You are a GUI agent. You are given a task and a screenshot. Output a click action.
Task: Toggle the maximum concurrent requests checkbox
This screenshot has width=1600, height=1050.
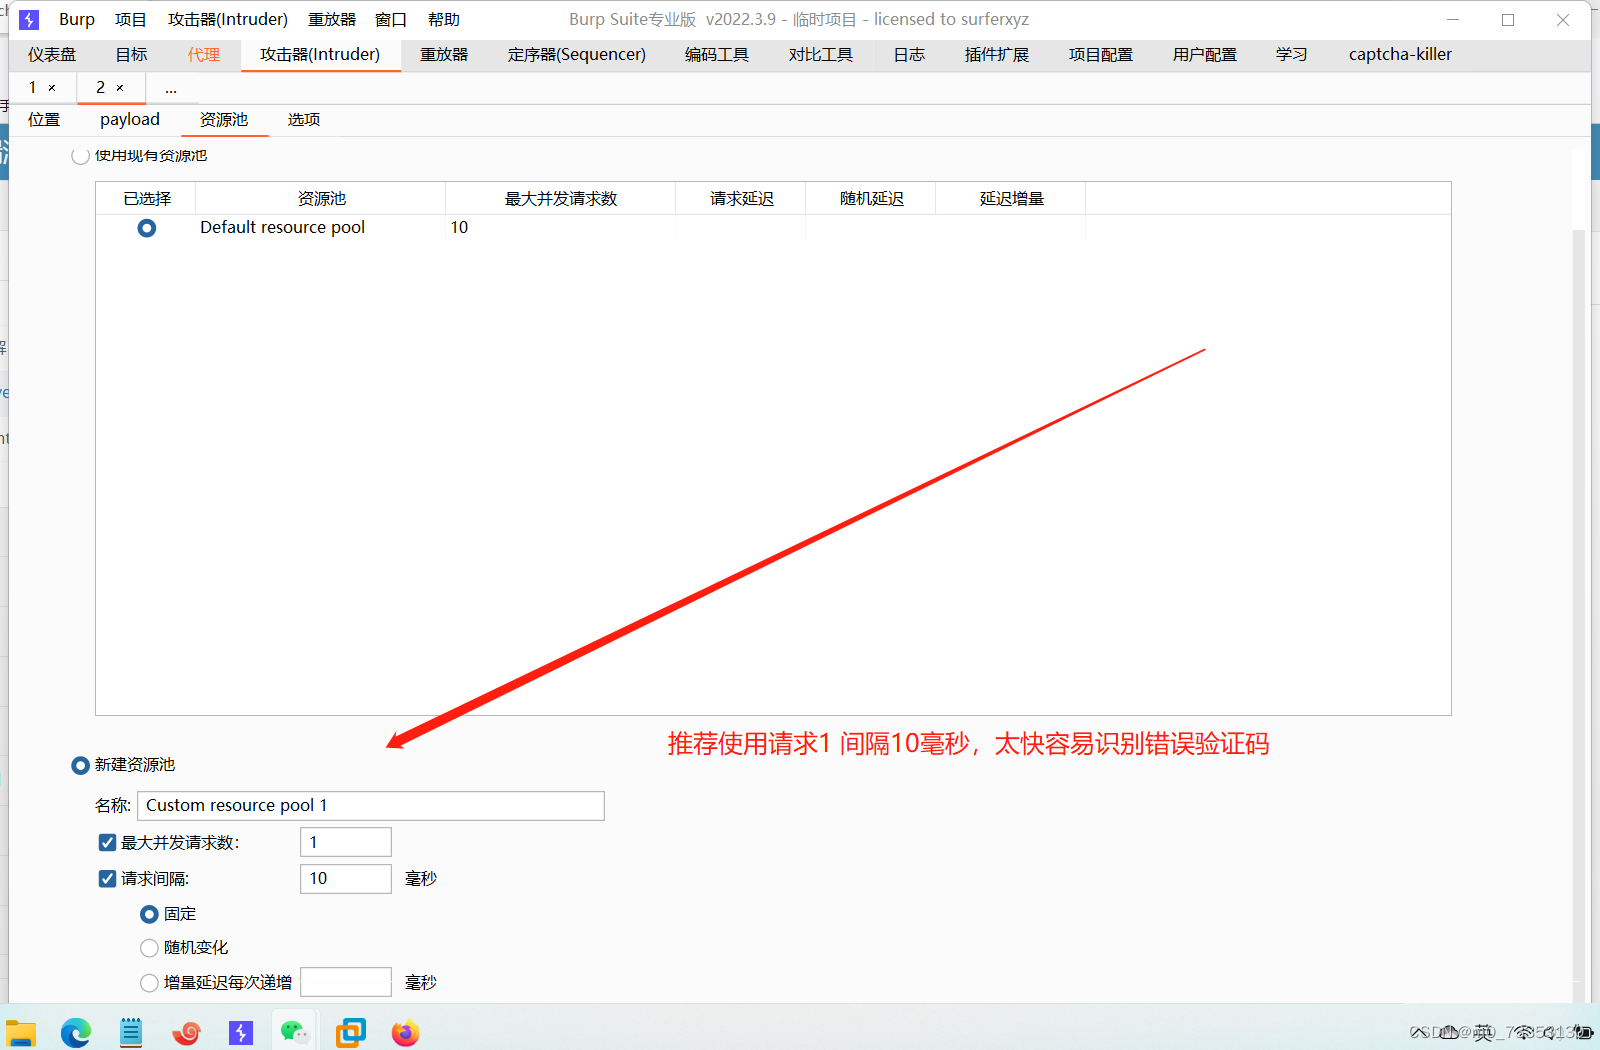tap(107, 843)
